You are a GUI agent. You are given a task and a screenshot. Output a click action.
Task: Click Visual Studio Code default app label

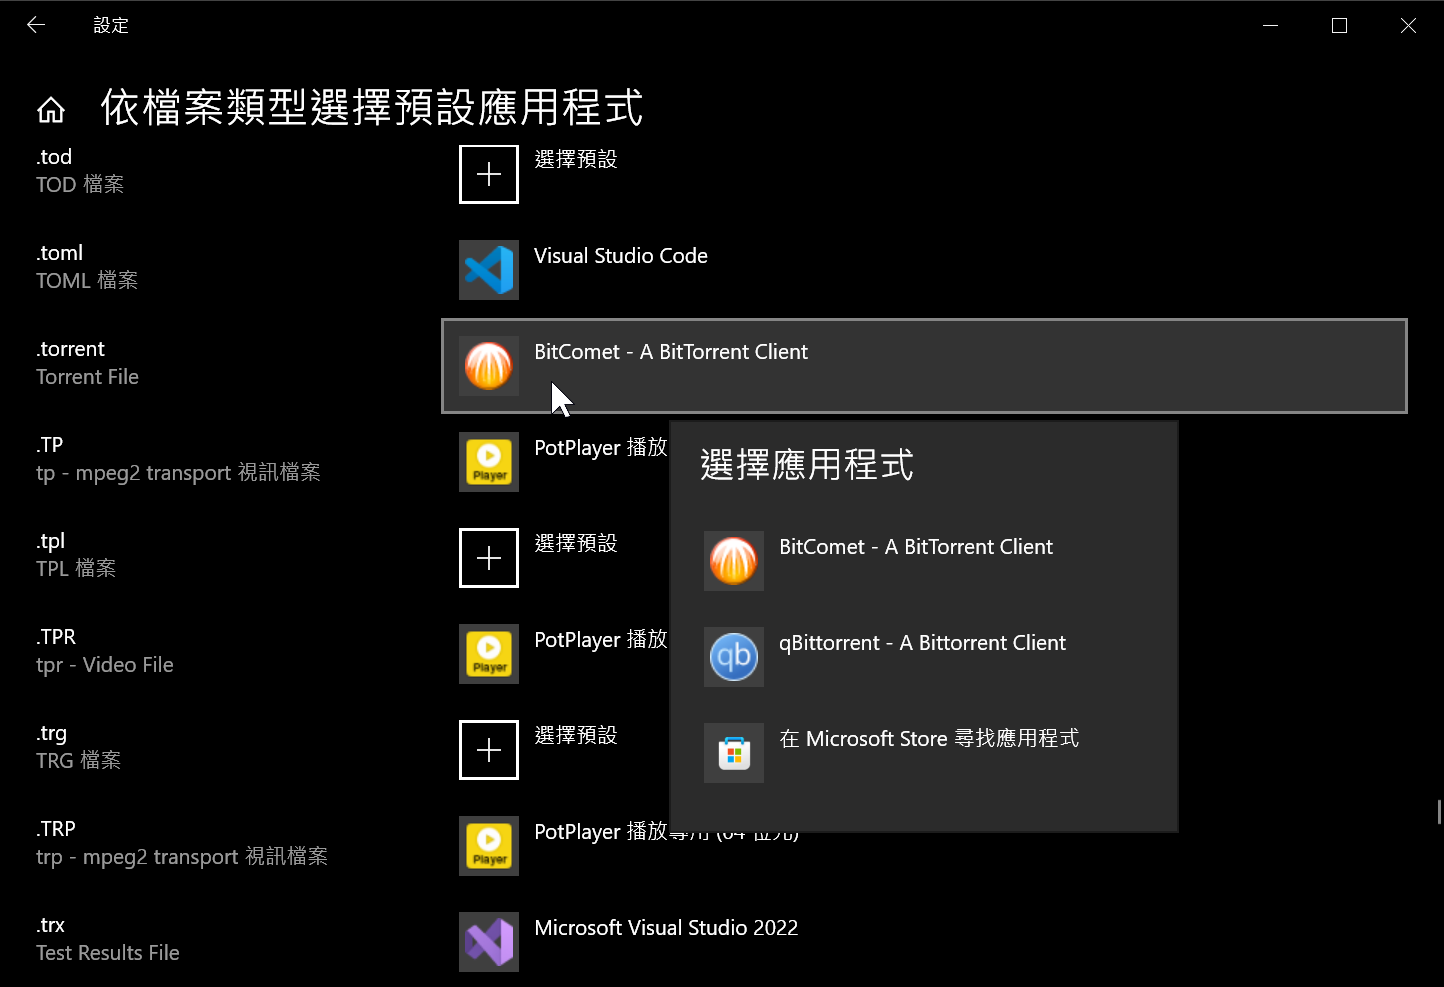pyautogui.click(x=621, y=256)
